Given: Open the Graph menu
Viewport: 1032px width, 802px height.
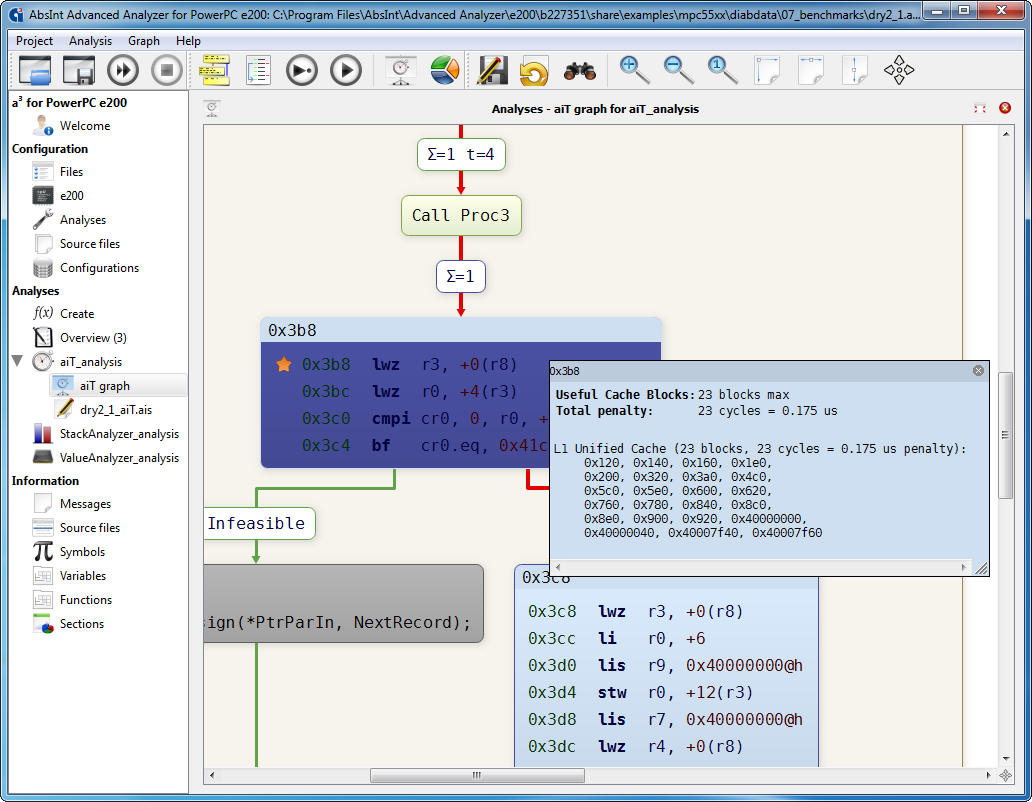Looking at the screenshot, I should 143,41.
